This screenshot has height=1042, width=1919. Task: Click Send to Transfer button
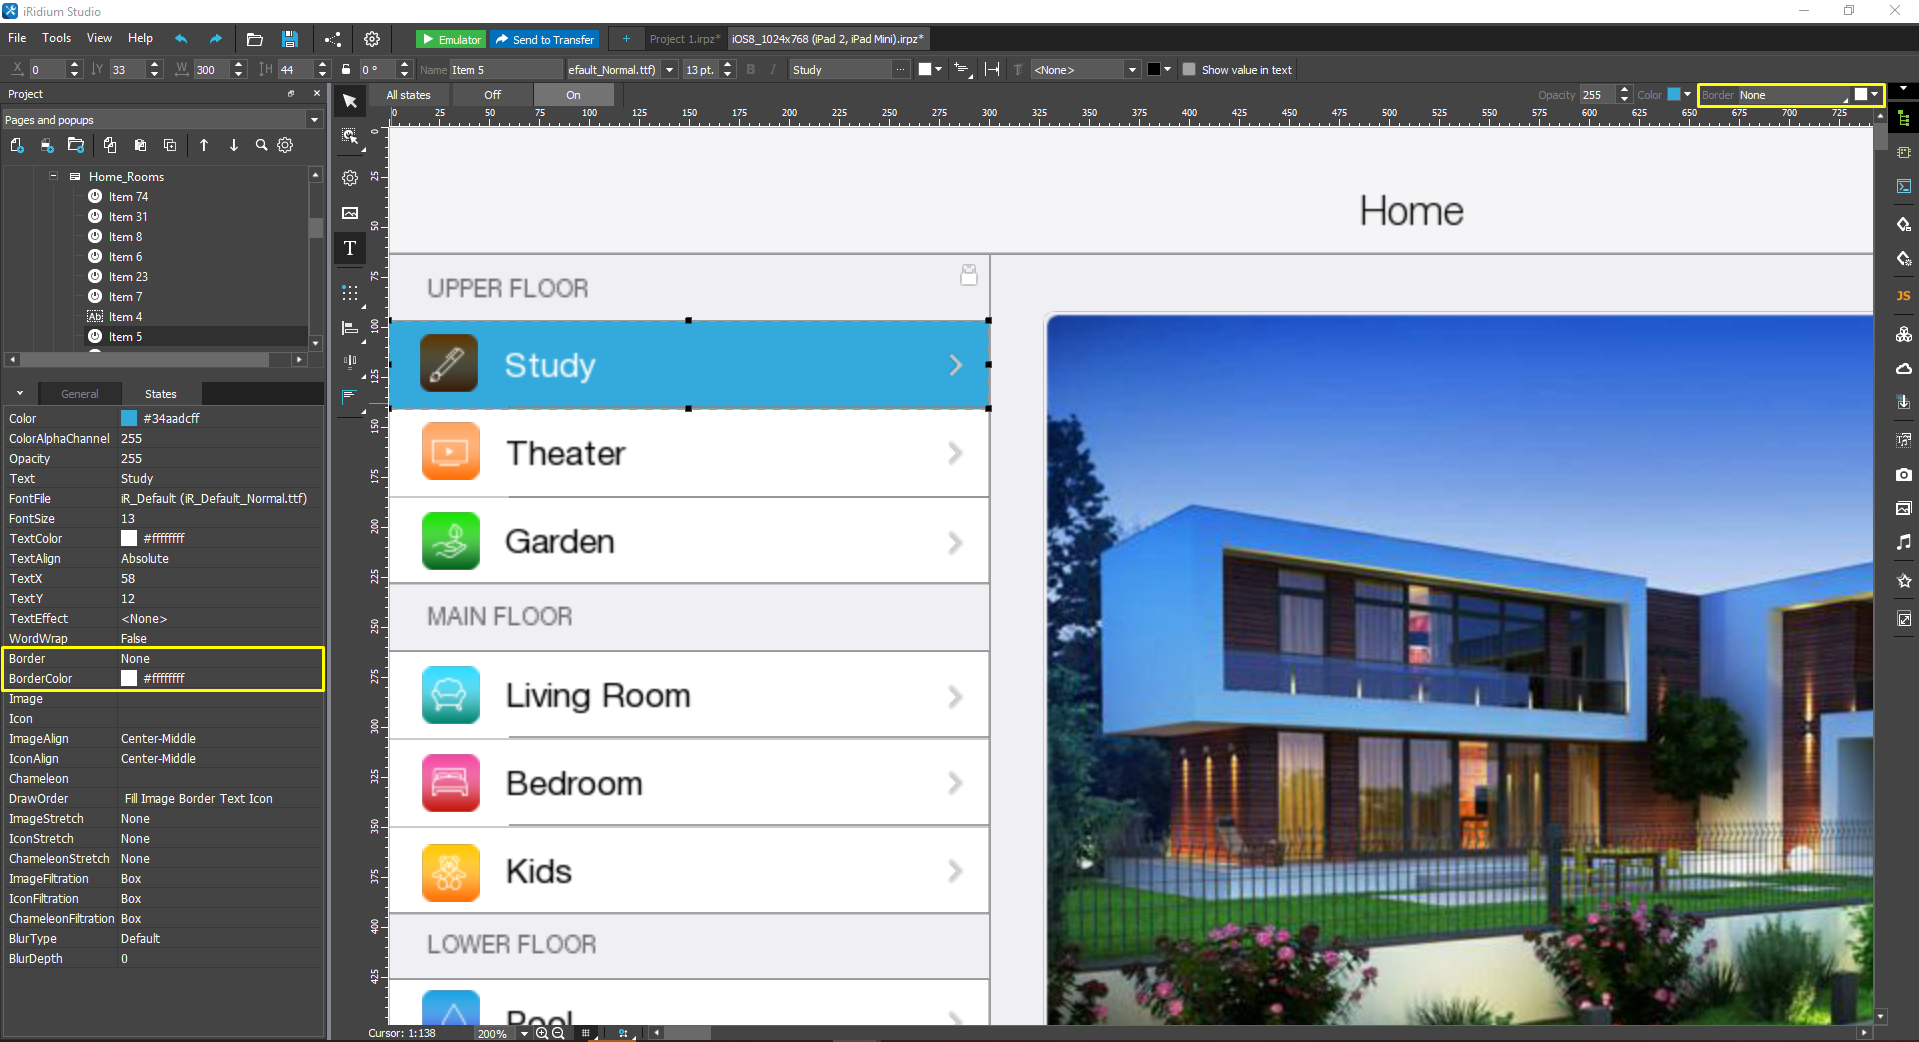point(545,39)
